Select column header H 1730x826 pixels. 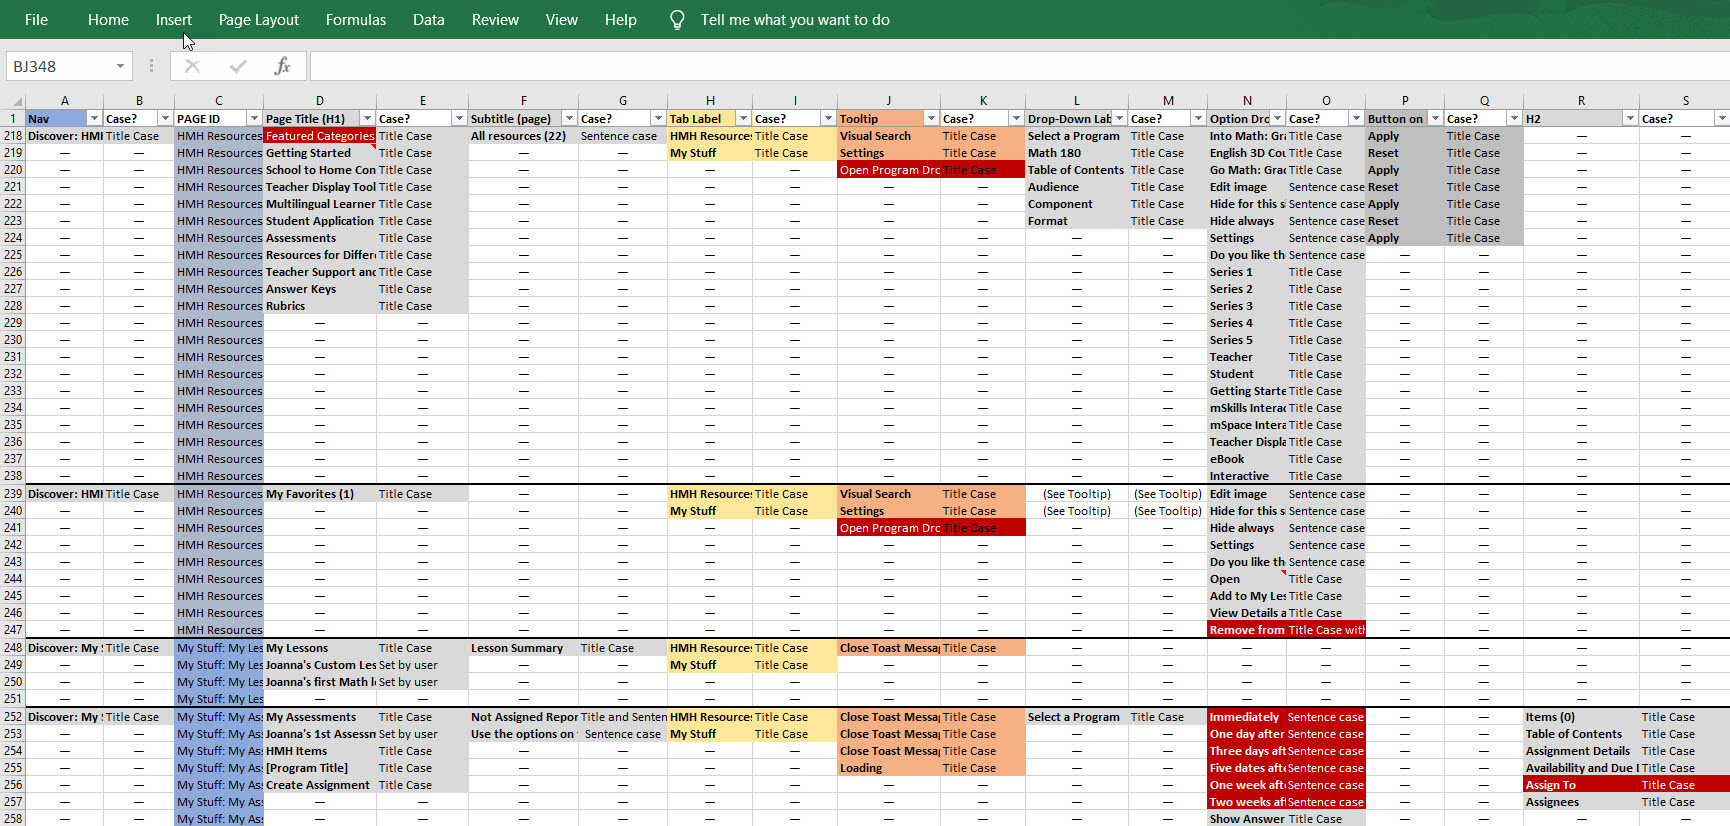[710, 101]
